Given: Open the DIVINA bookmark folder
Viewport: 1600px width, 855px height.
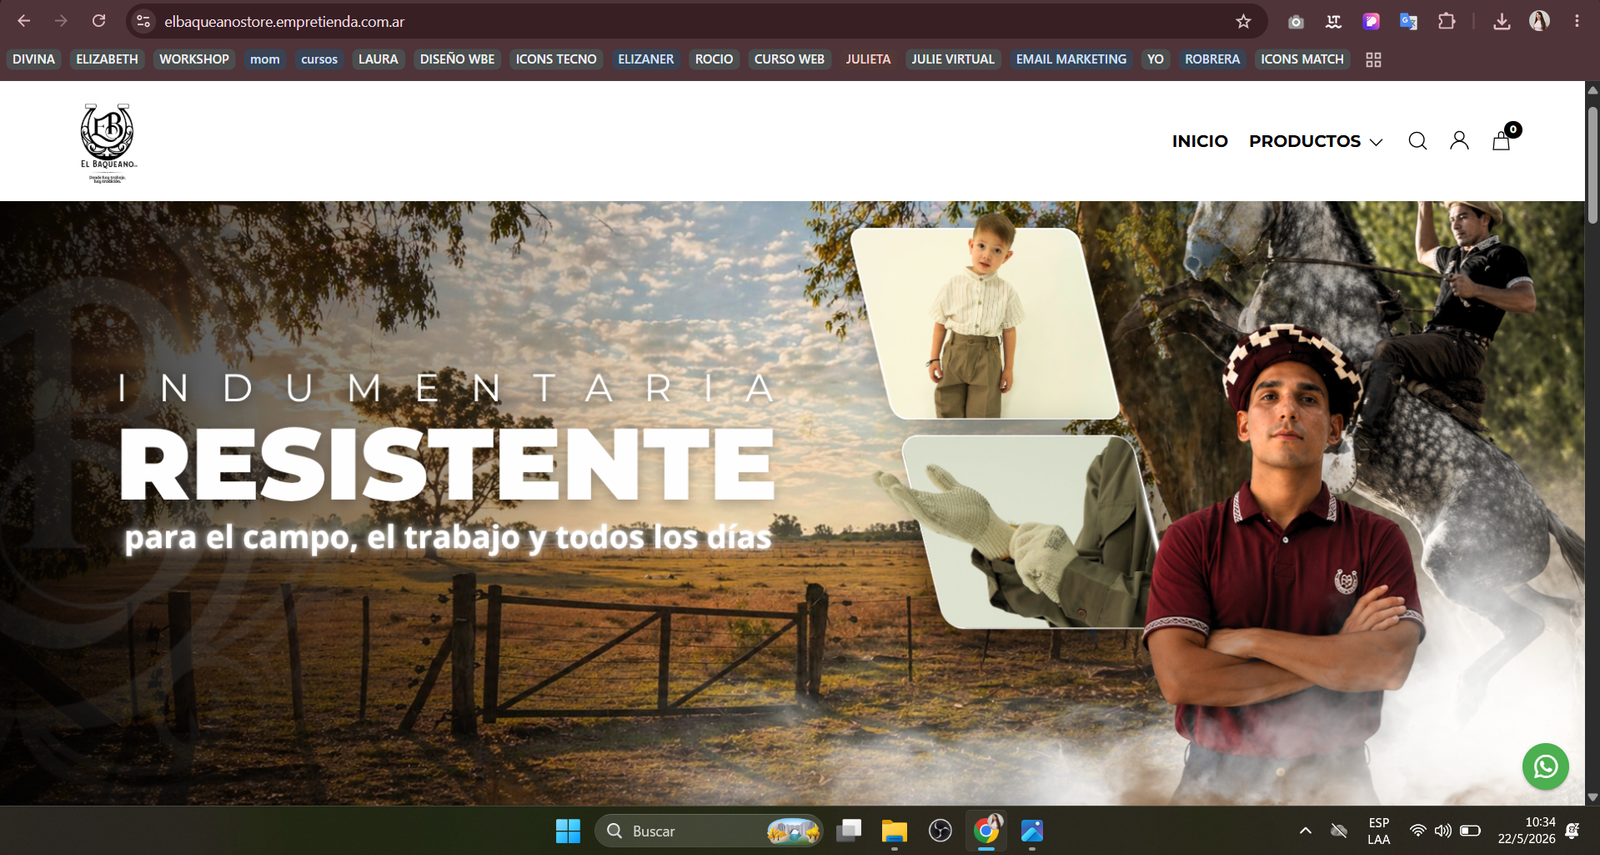Looking at the screenshot, I should coord(34,59).
